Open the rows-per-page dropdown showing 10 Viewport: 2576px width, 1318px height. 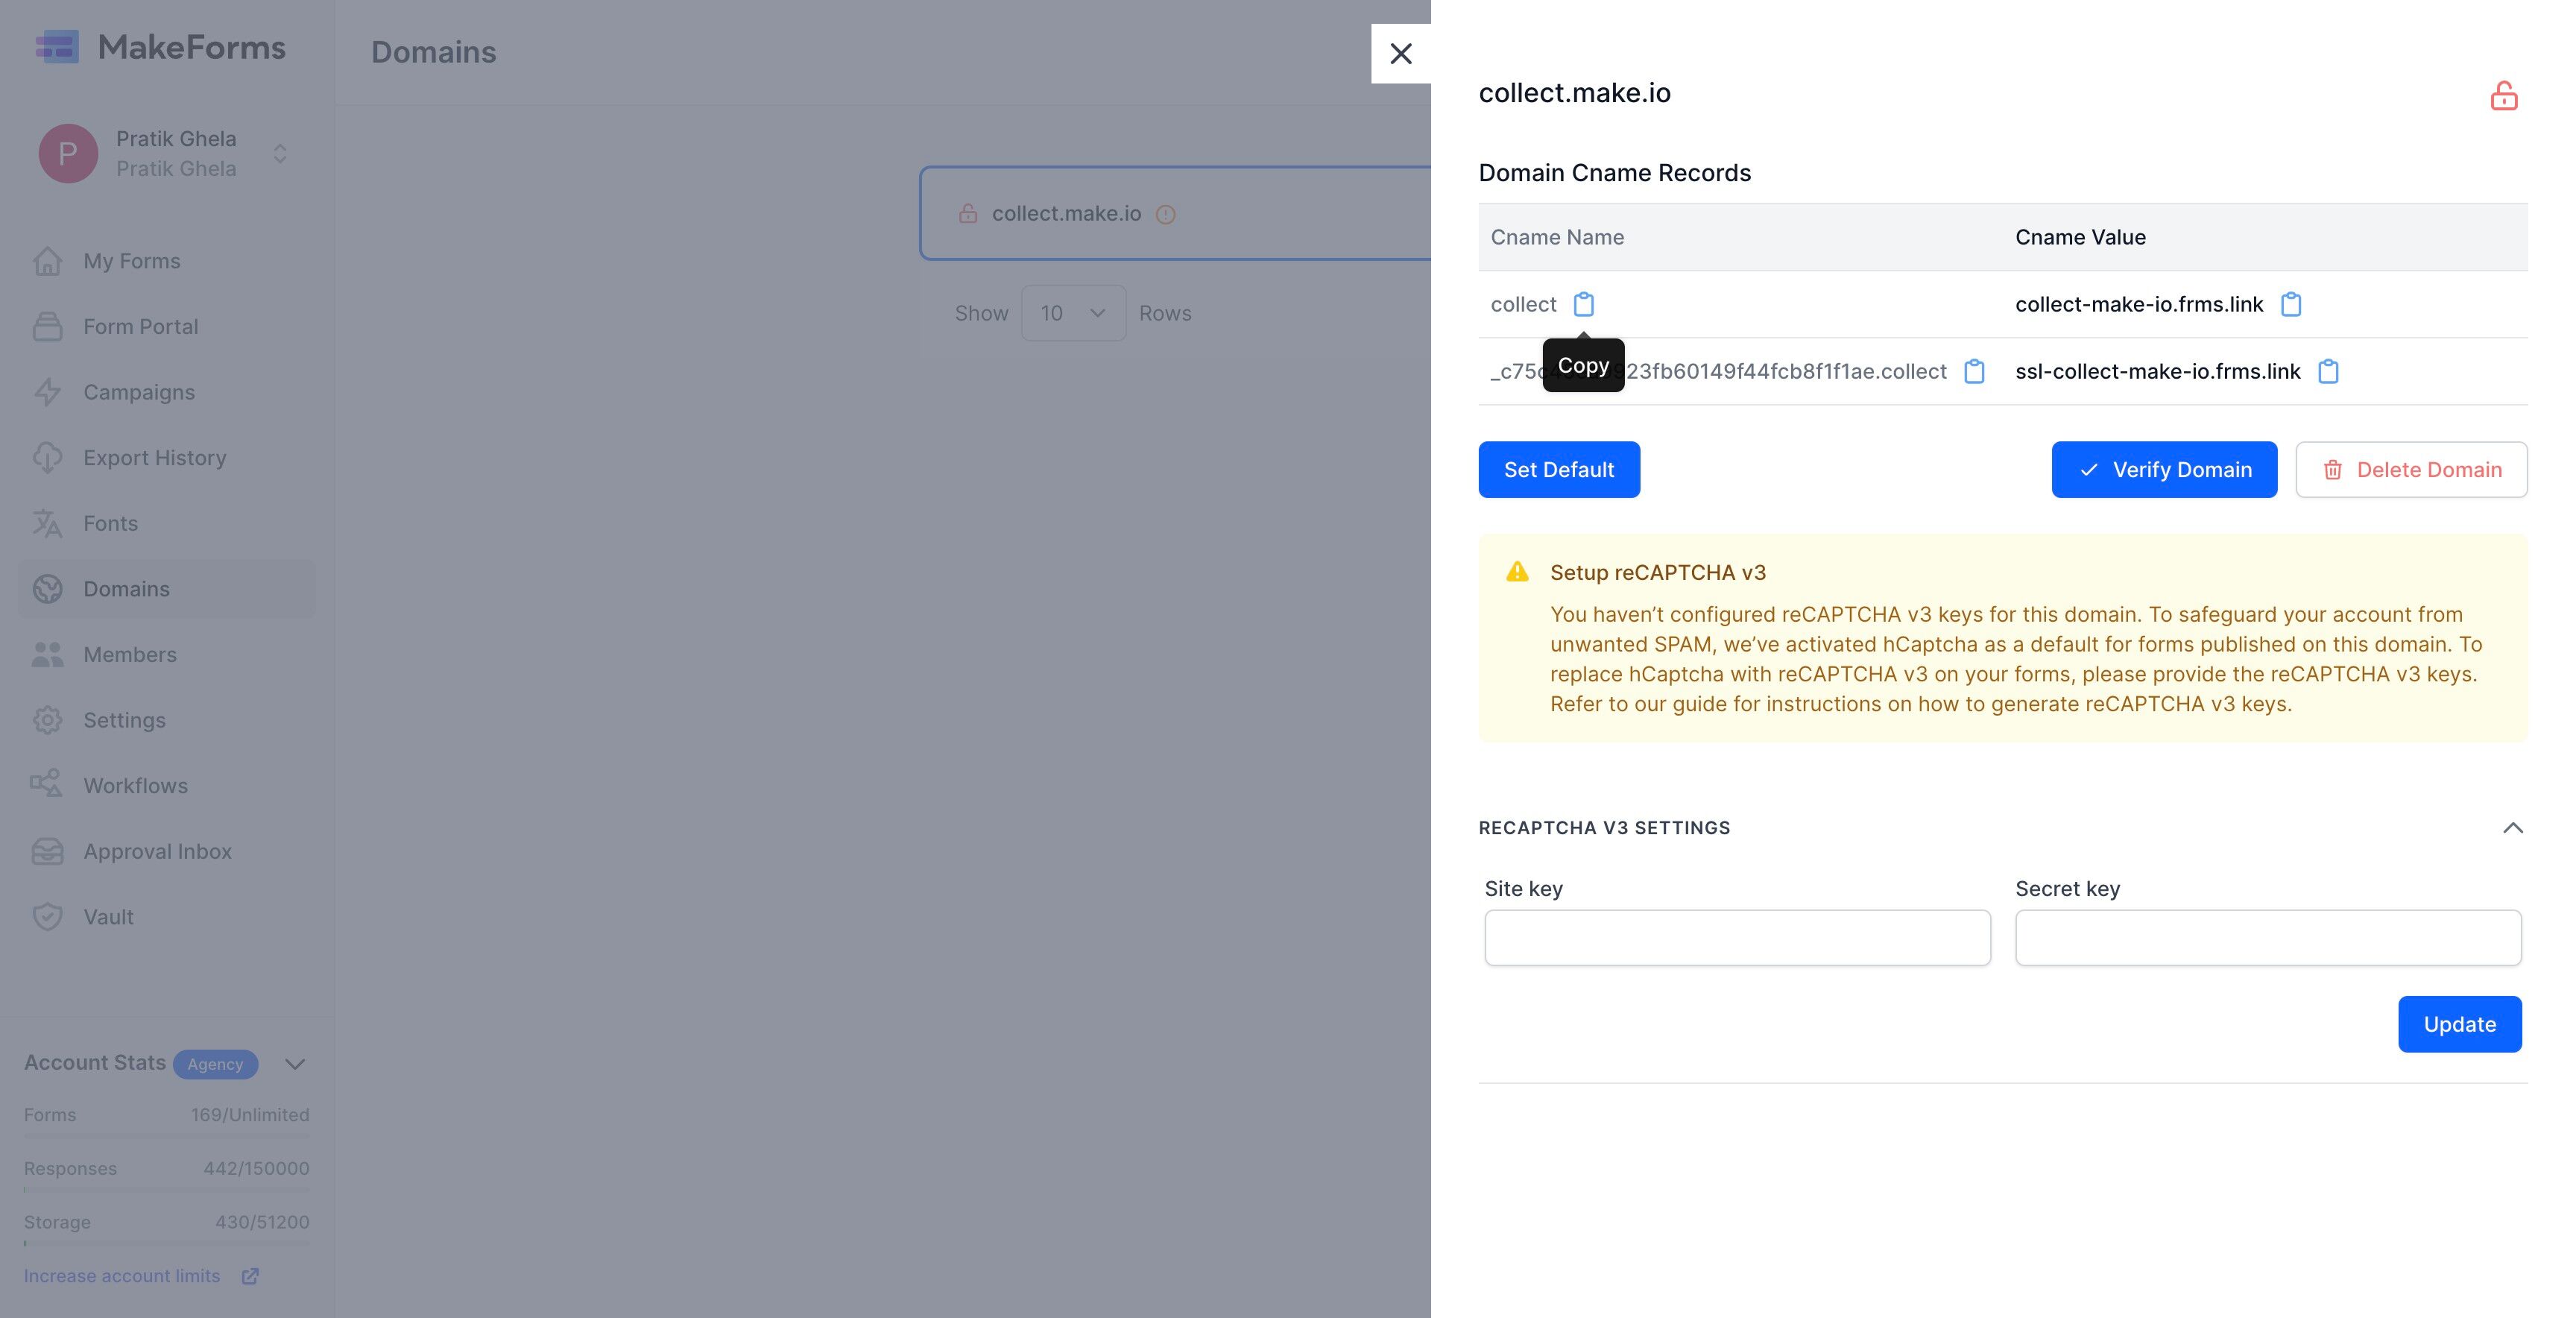point(1073,313)
